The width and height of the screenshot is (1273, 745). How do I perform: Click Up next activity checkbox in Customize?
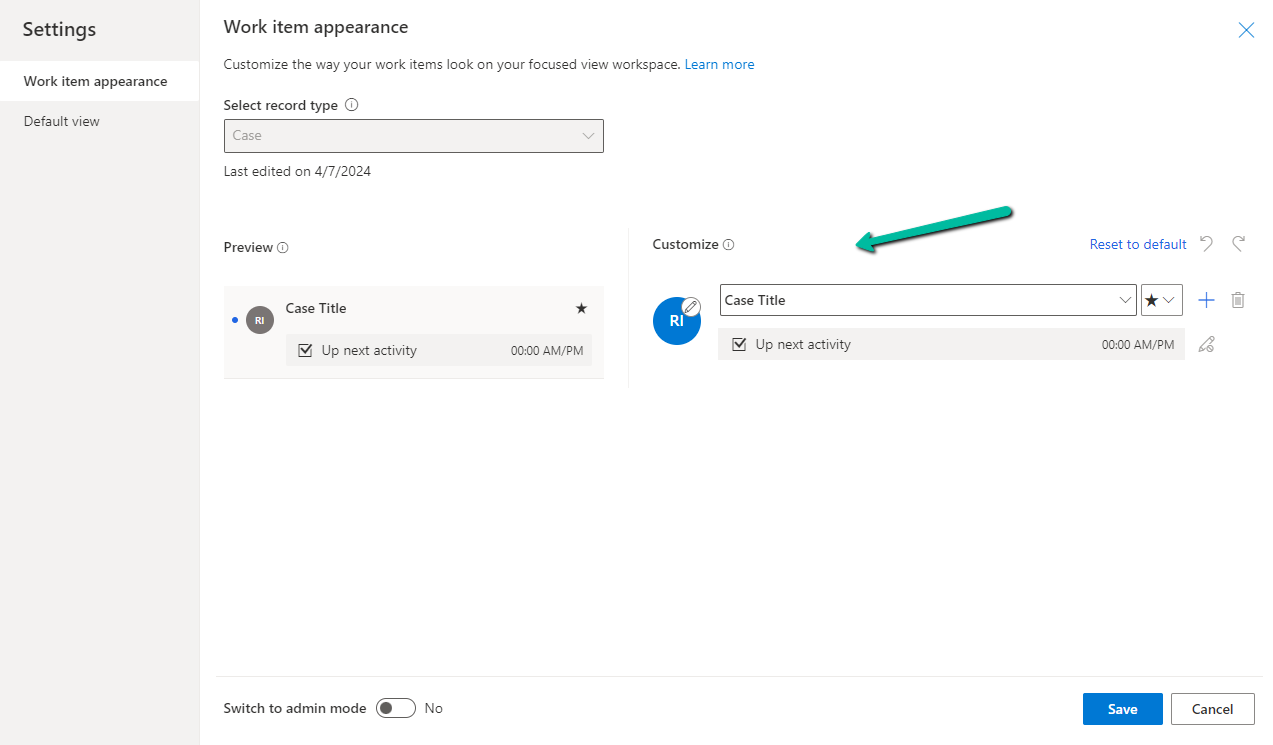740,344
